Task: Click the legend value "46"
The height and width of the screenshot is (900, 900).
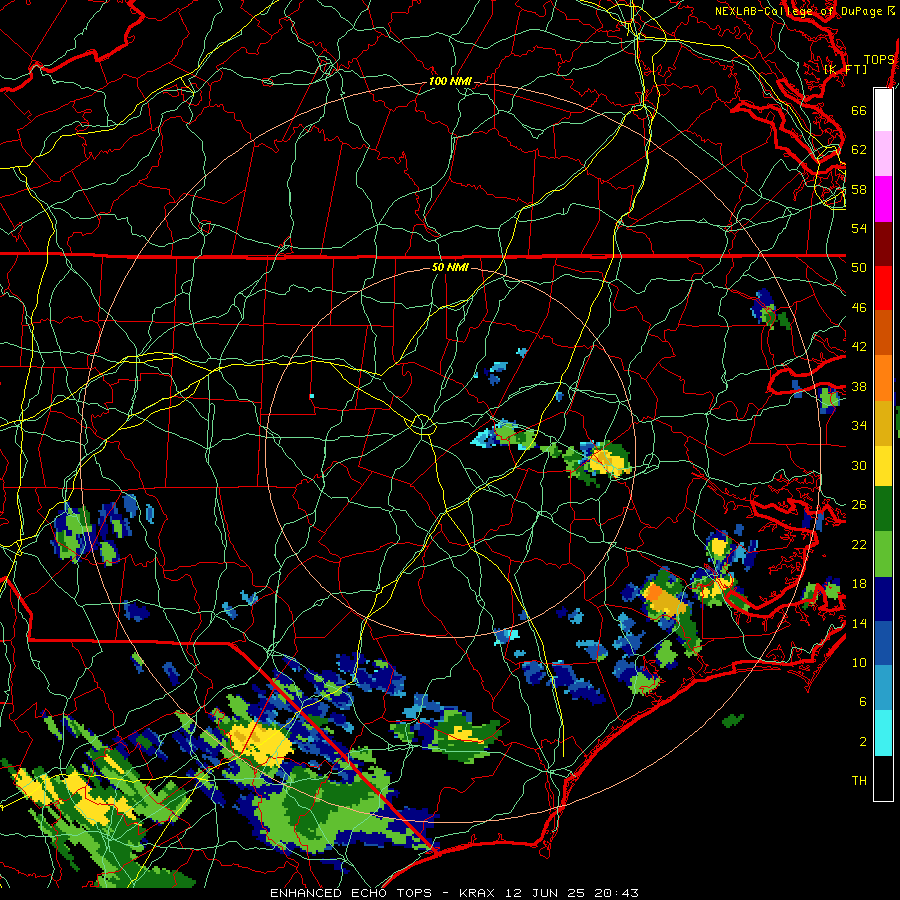Action: [859, 308]
